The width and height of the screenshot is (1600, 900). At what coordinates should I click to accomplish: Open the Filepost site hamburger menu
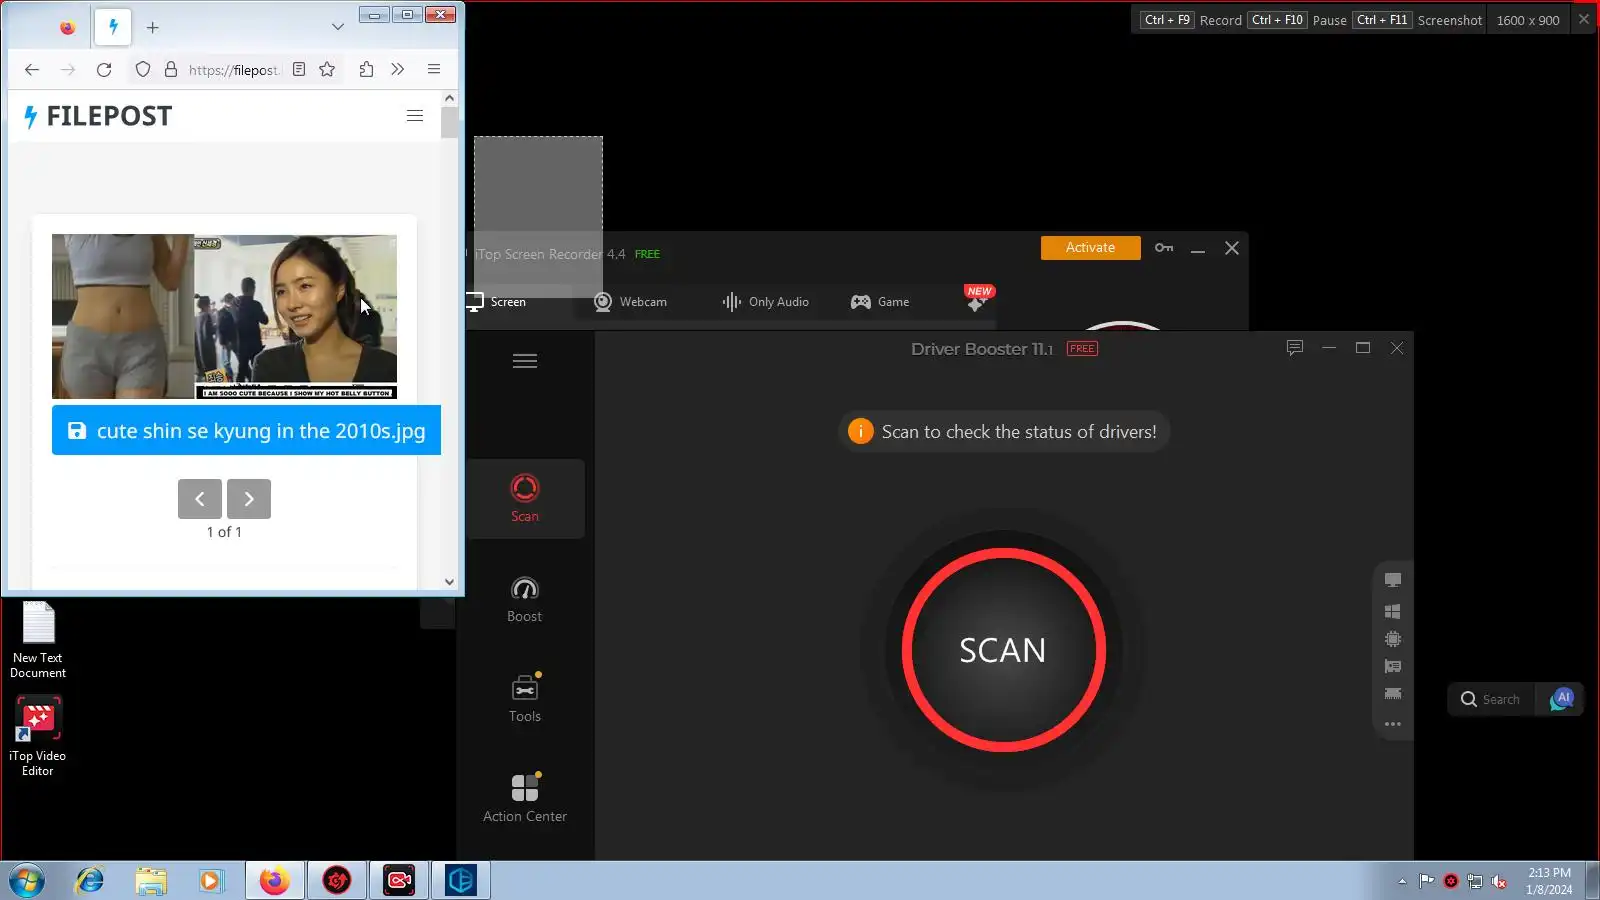point(415,116)
